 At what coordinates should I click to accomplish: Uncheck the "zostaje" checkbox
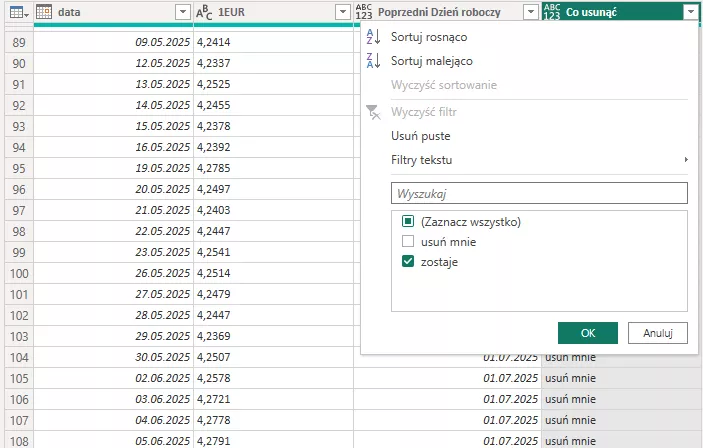click(408, 262)
